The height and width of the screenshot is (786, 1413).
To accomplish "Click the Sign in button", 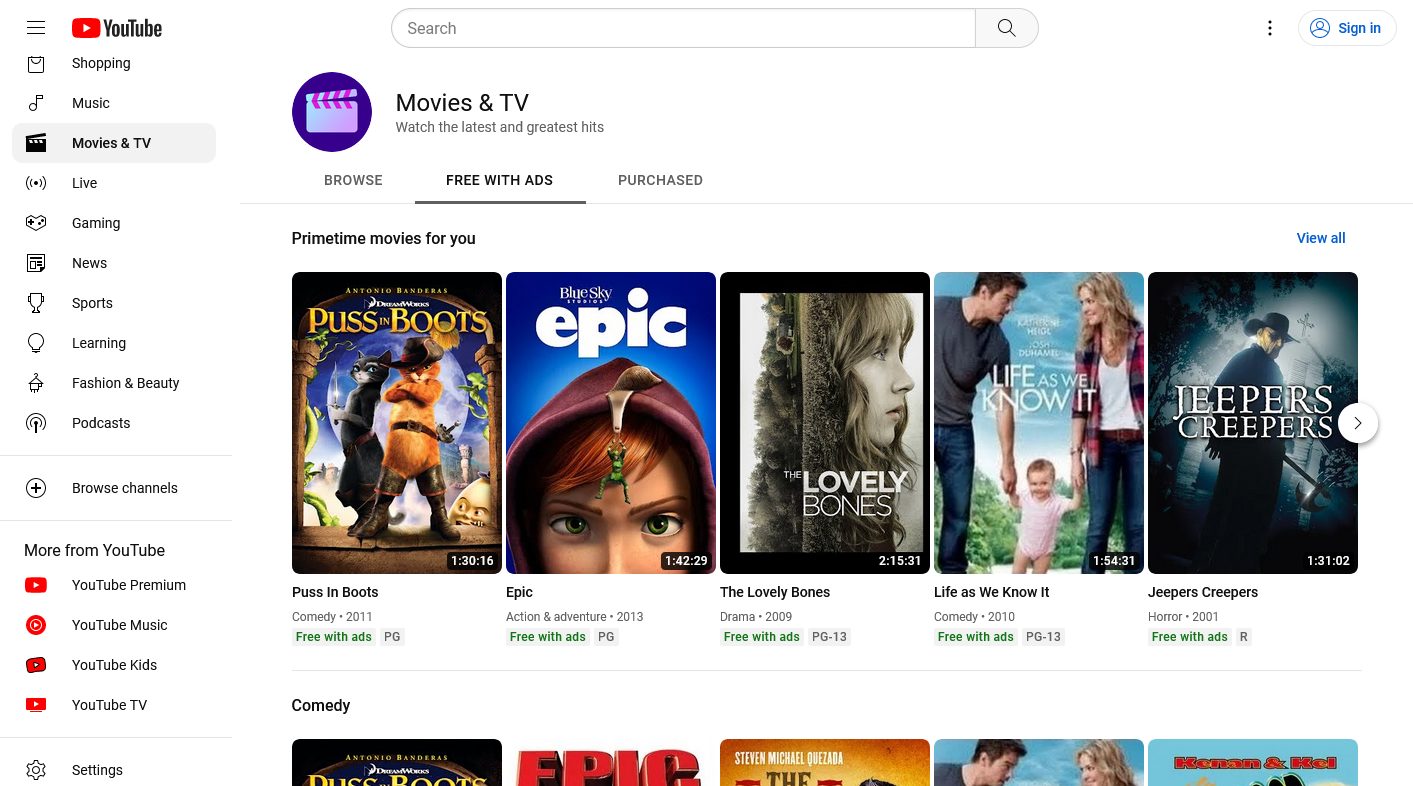I will [1346, 28].
